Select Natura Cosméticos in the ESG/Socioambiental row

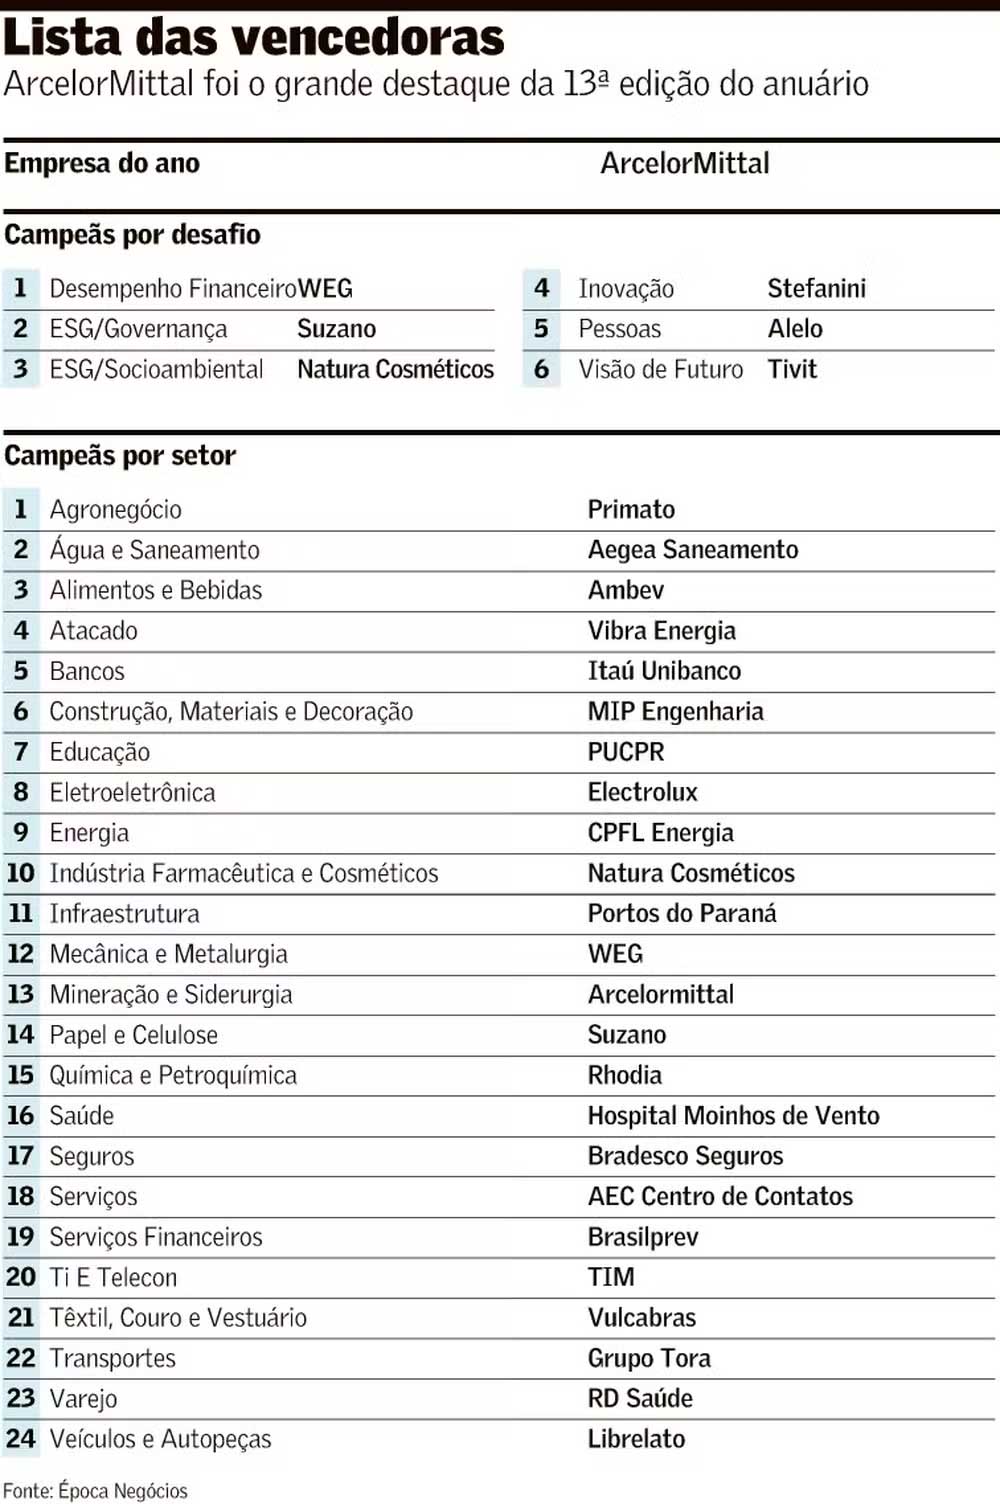click(x=395, y=370)
